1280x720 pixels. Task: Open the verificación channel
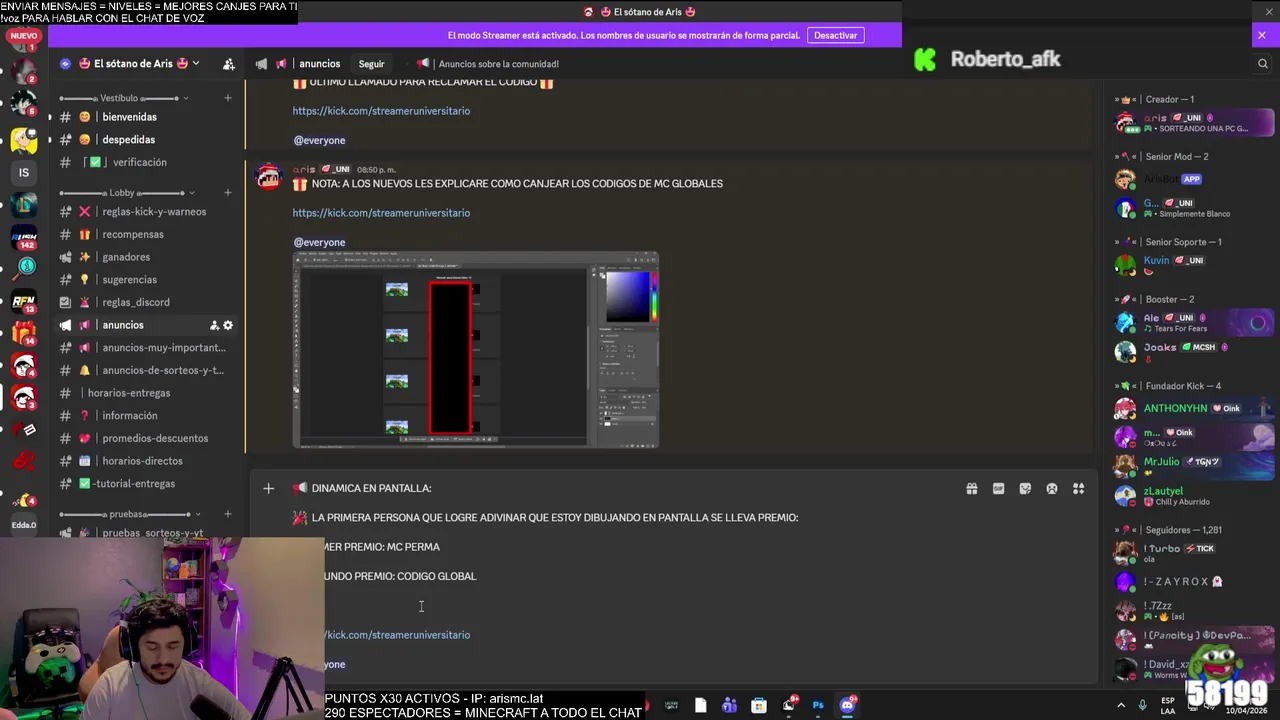tap(146, 162)
